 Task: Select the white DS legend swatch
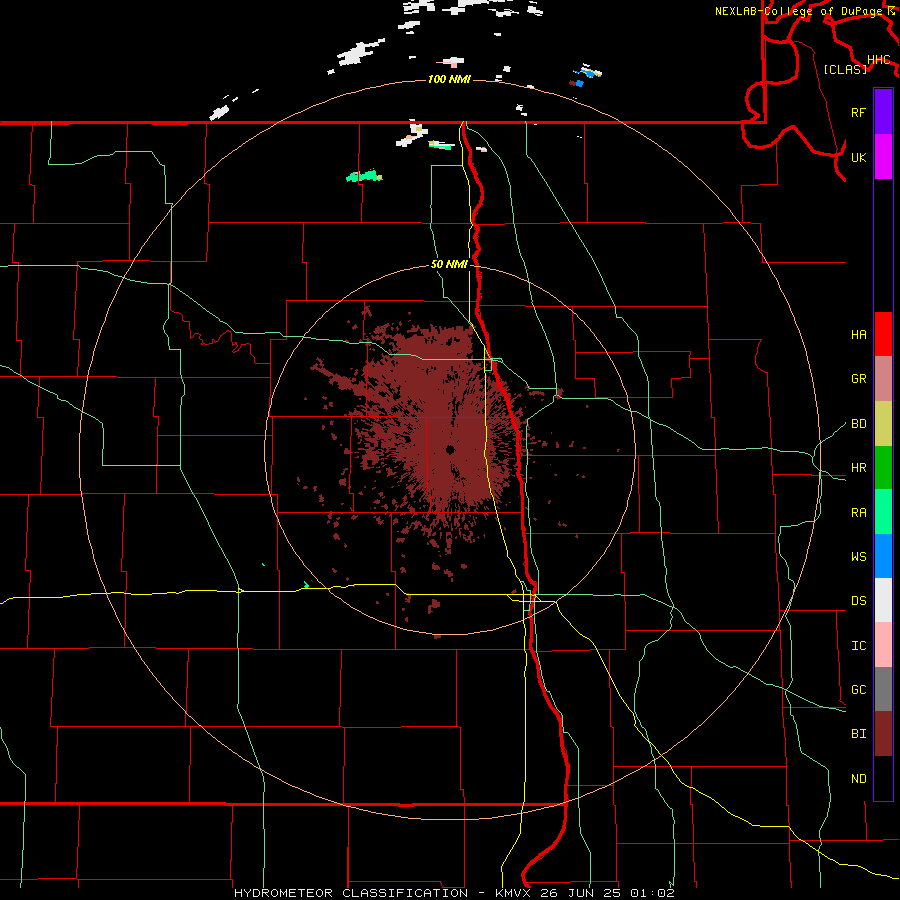click(x=883, y=600)
